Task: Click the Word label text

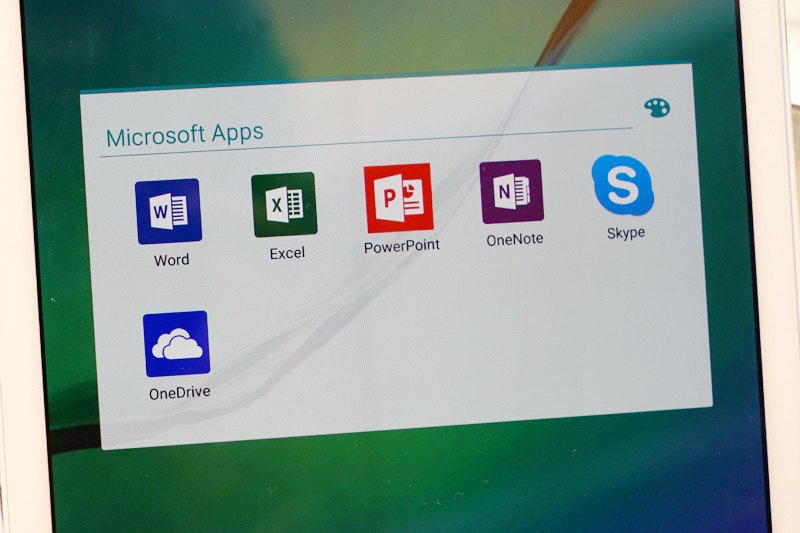Action: pos(172,260)
